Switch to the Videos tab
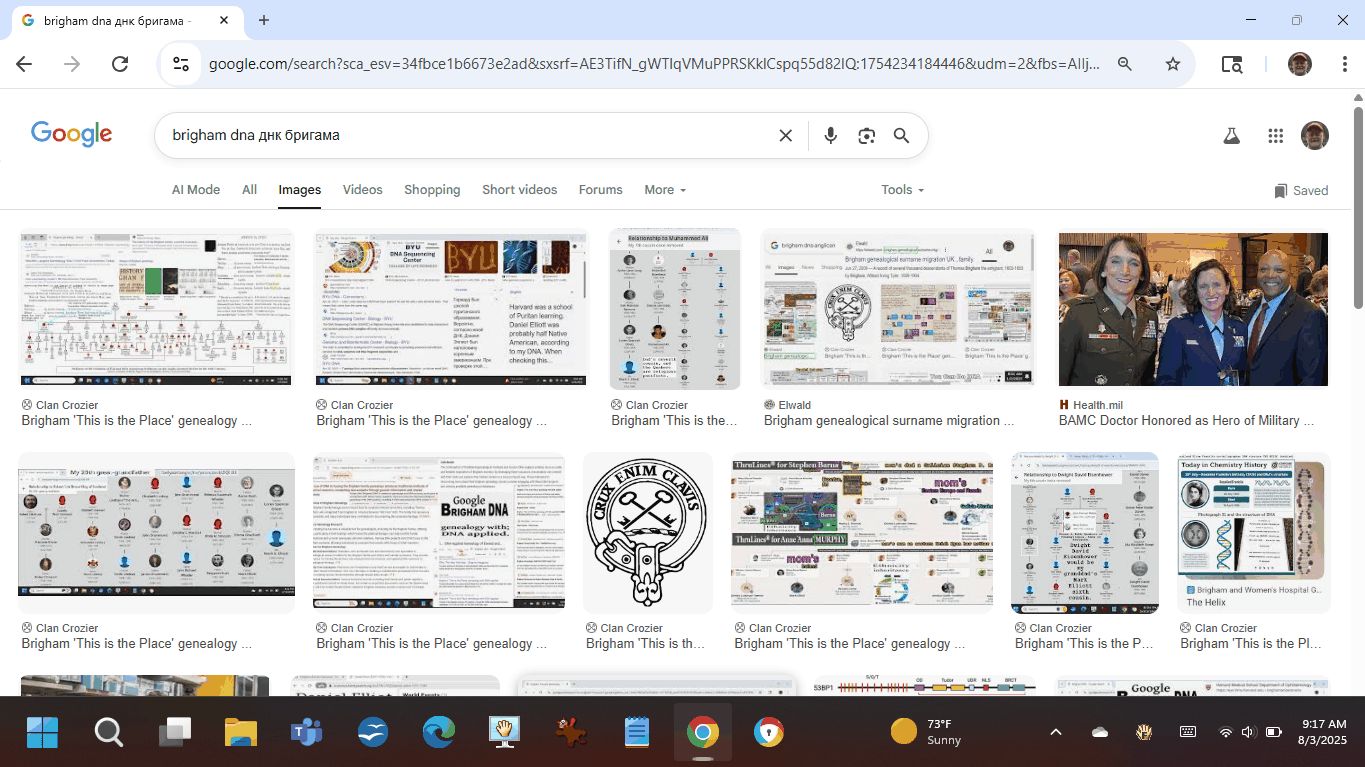 [x=362, y=190]
